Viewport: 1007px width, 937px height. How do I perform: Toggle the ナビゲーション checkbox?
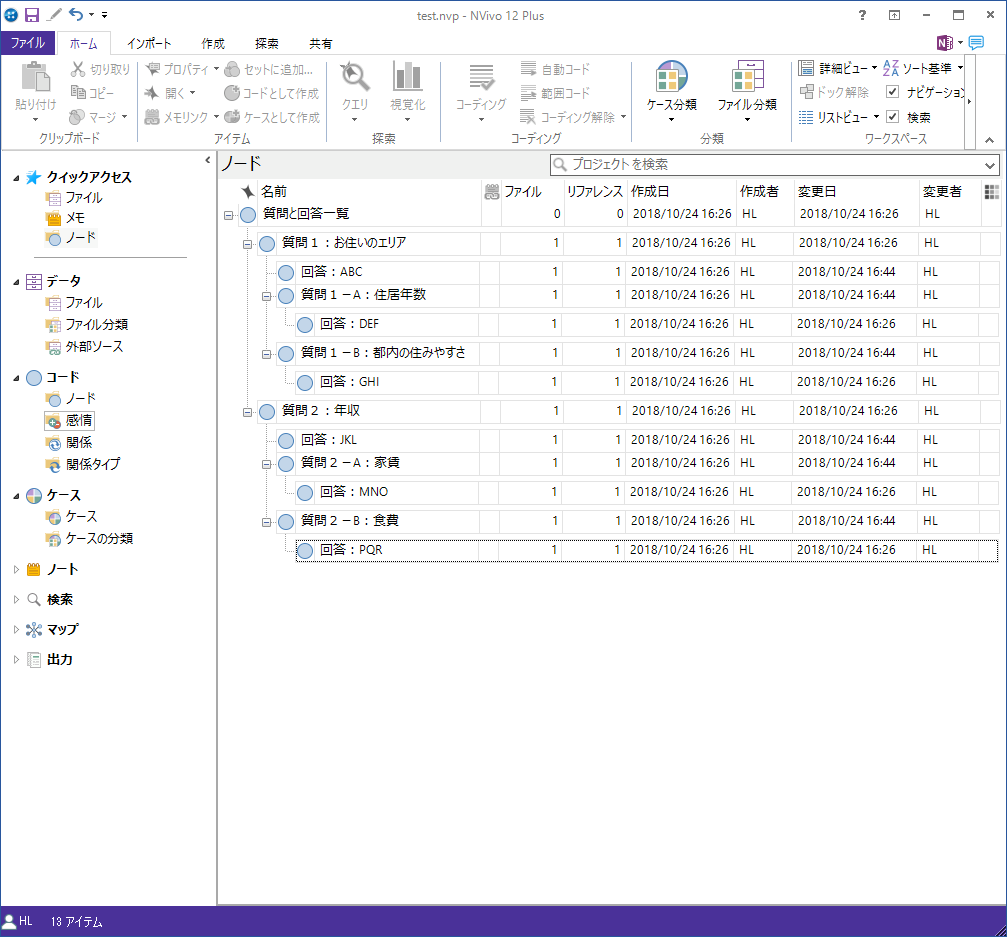pyautogui.click(x=893, y=92)
